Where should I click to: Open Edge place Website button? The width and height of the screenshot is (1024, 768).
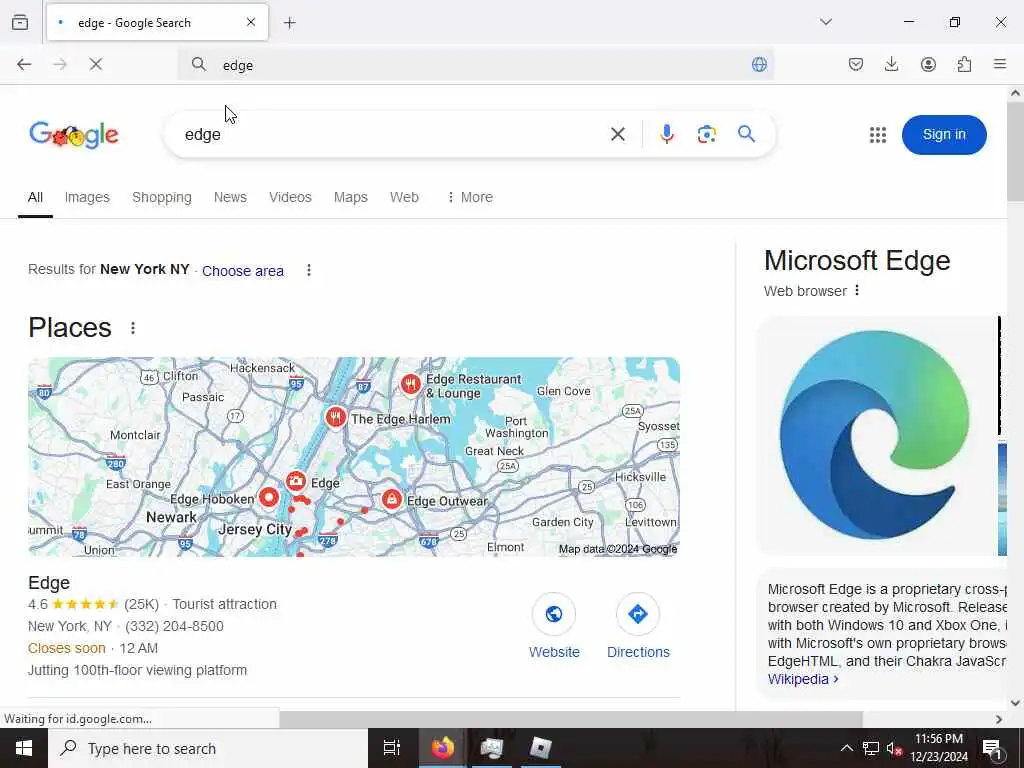point(554,627)
